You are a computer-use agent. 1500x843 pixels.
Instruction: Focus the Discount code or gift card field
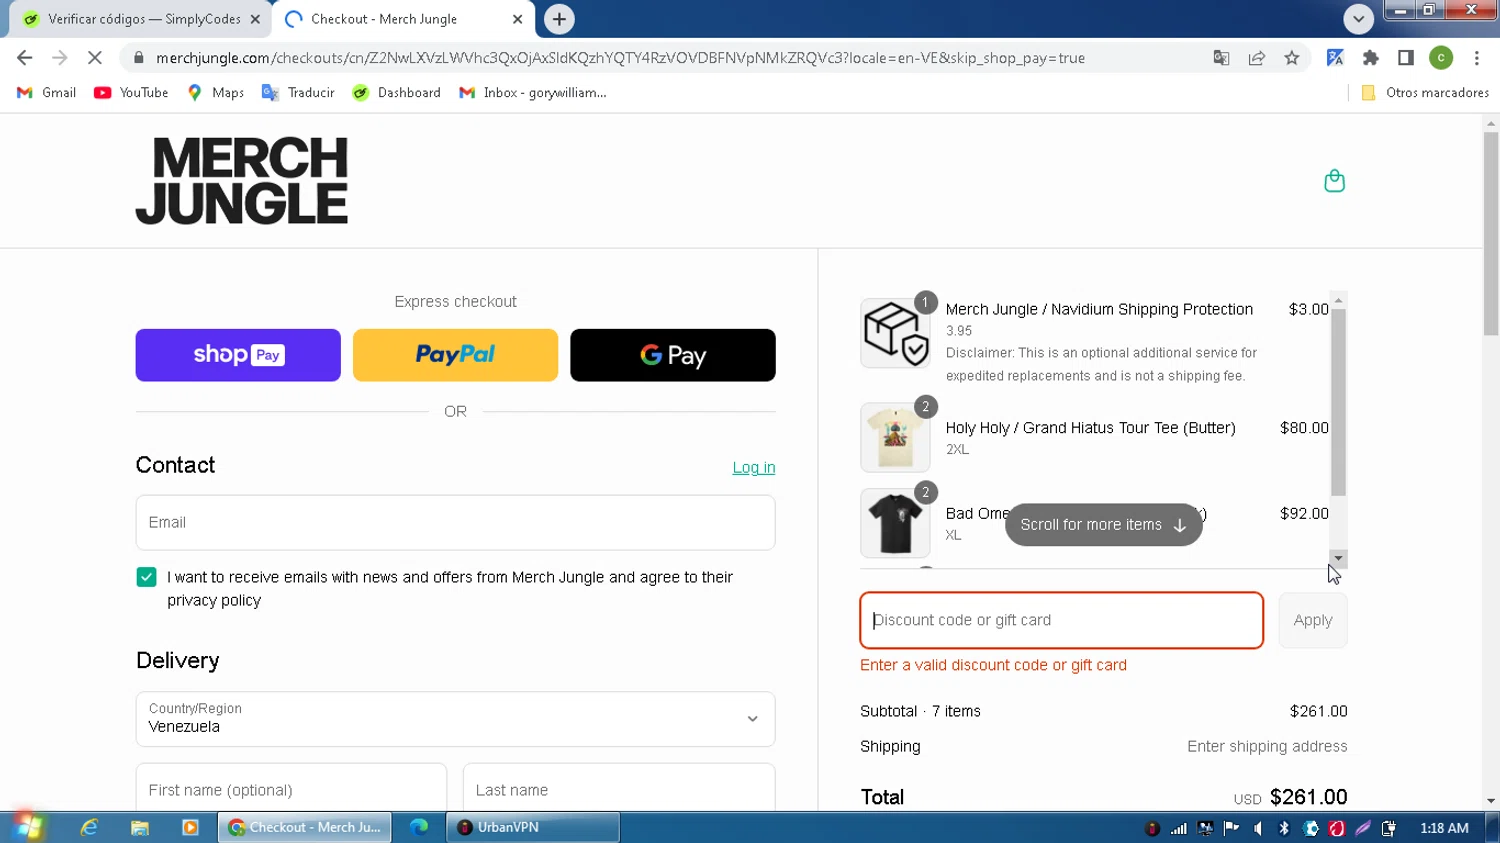pos(1062,620)
